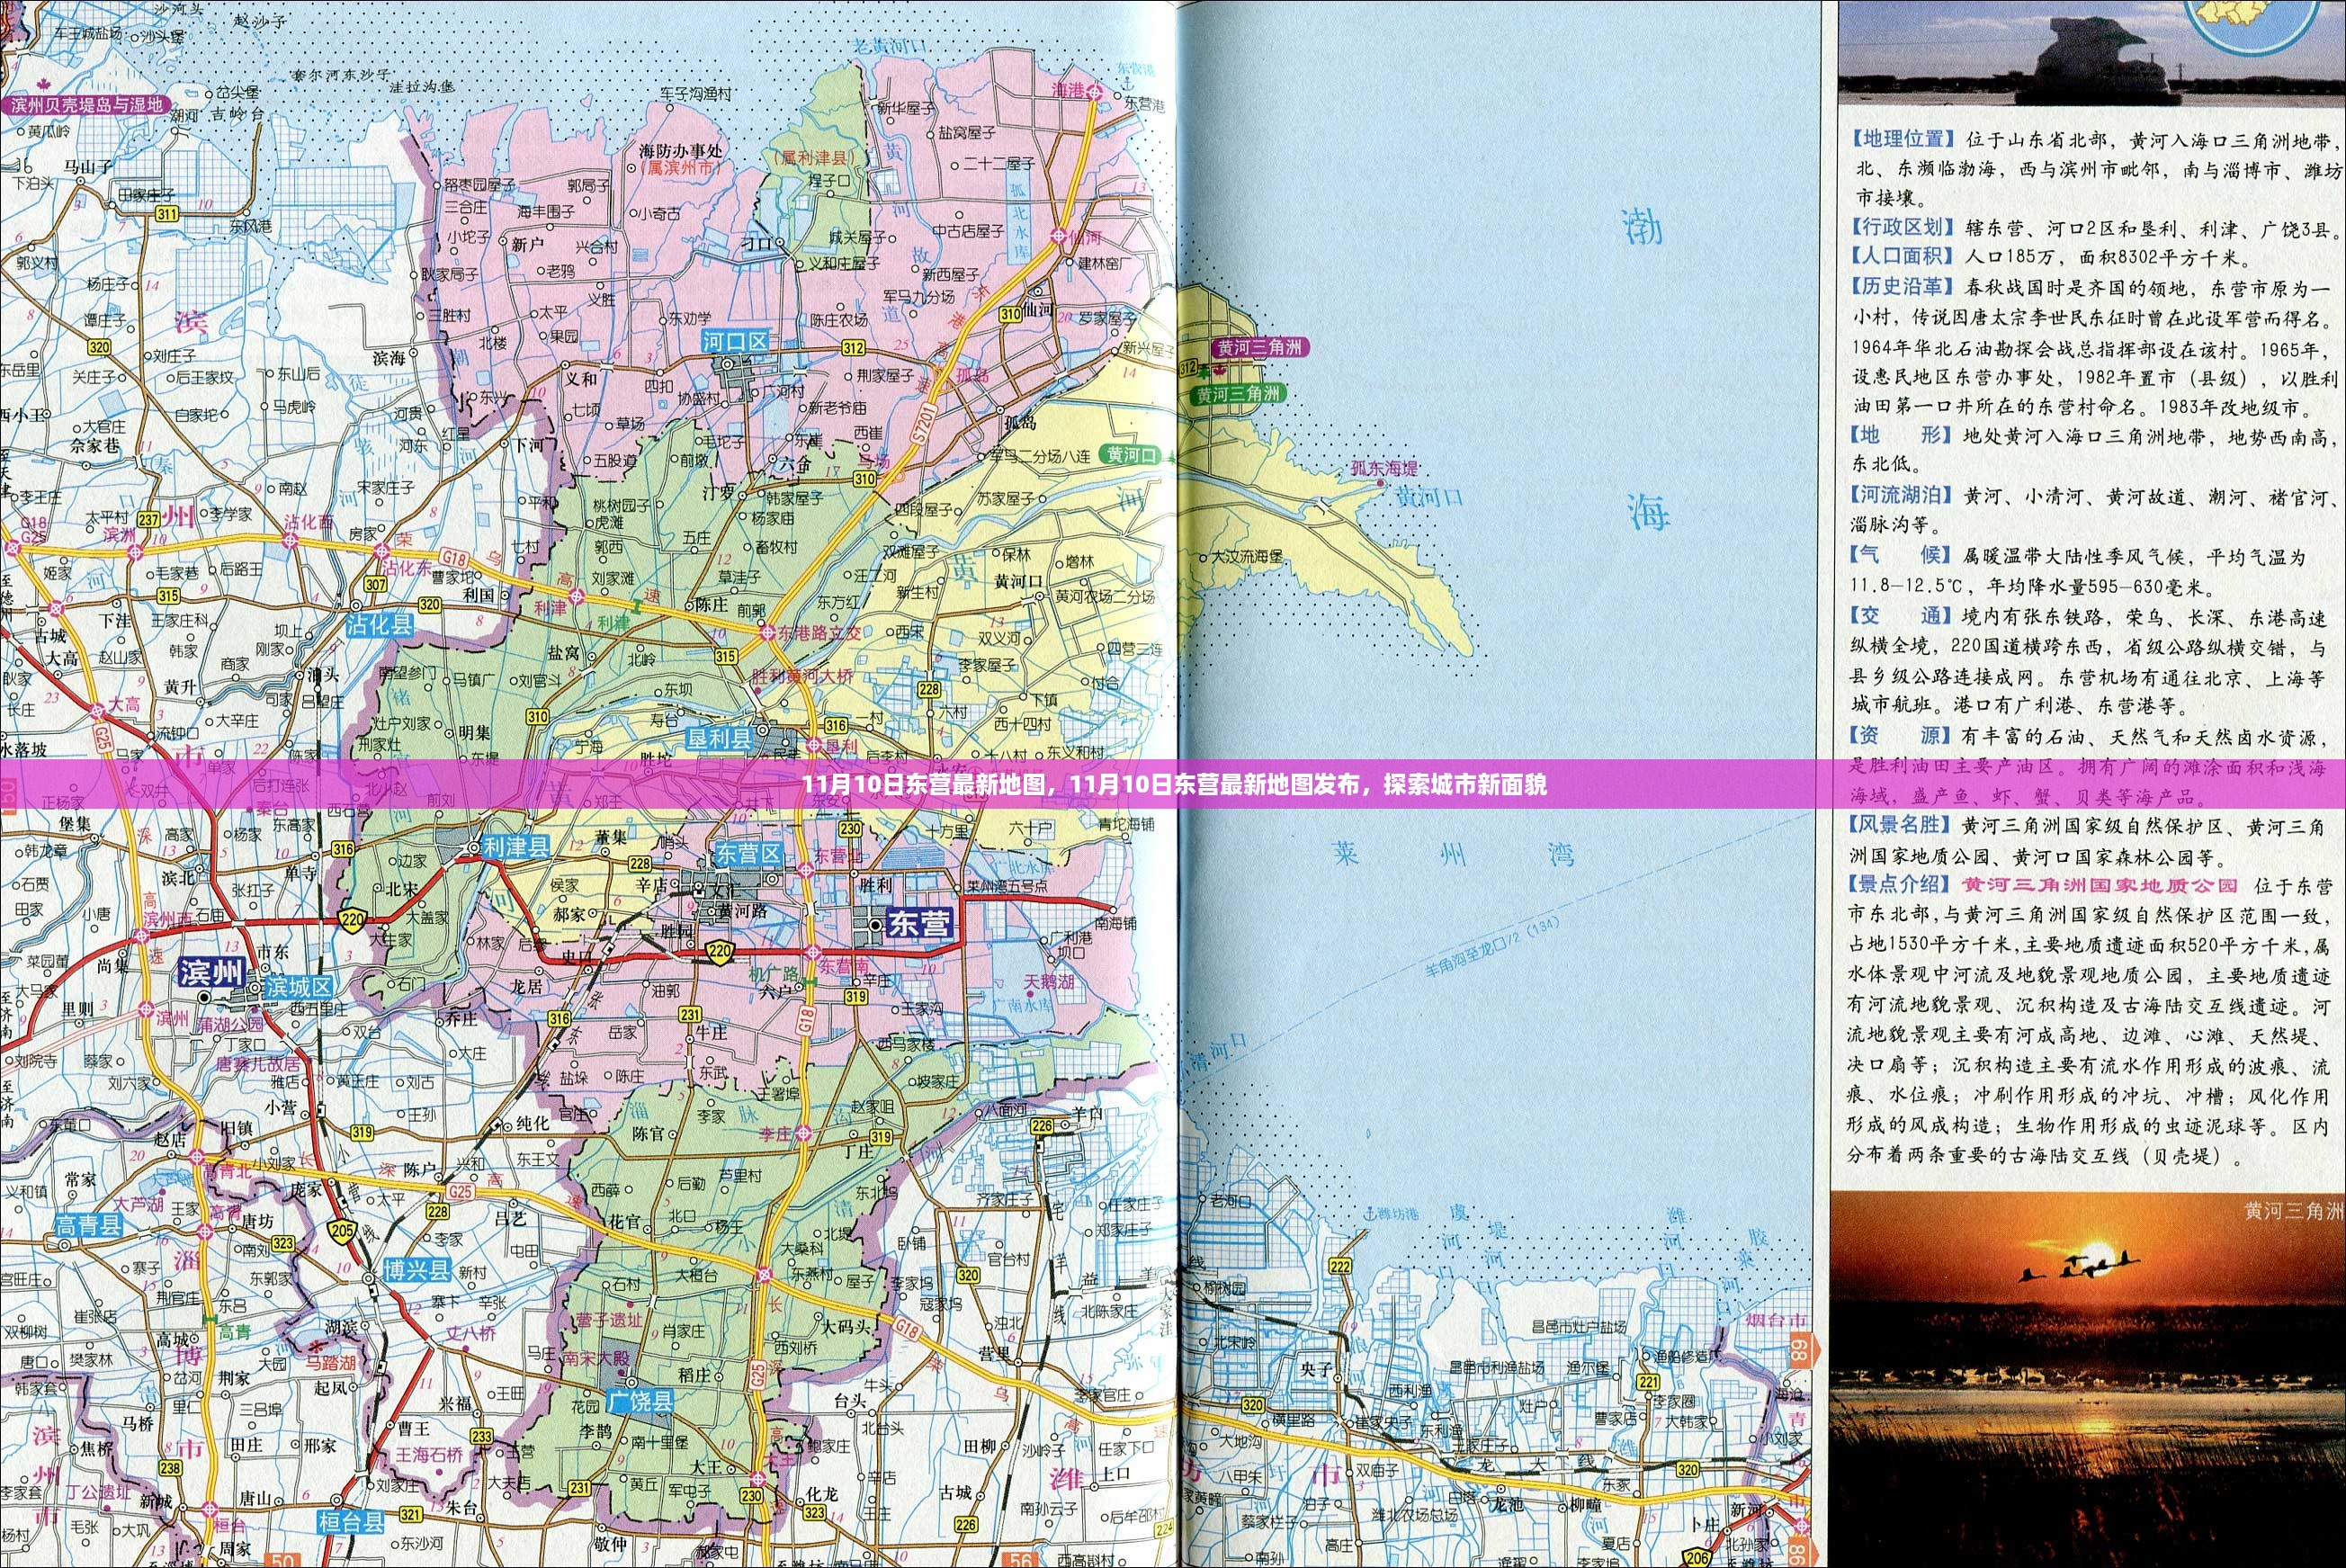Click the 仙河 highway interchange marker
Screen dimensions: 2346x1568
coord(1059,236)
